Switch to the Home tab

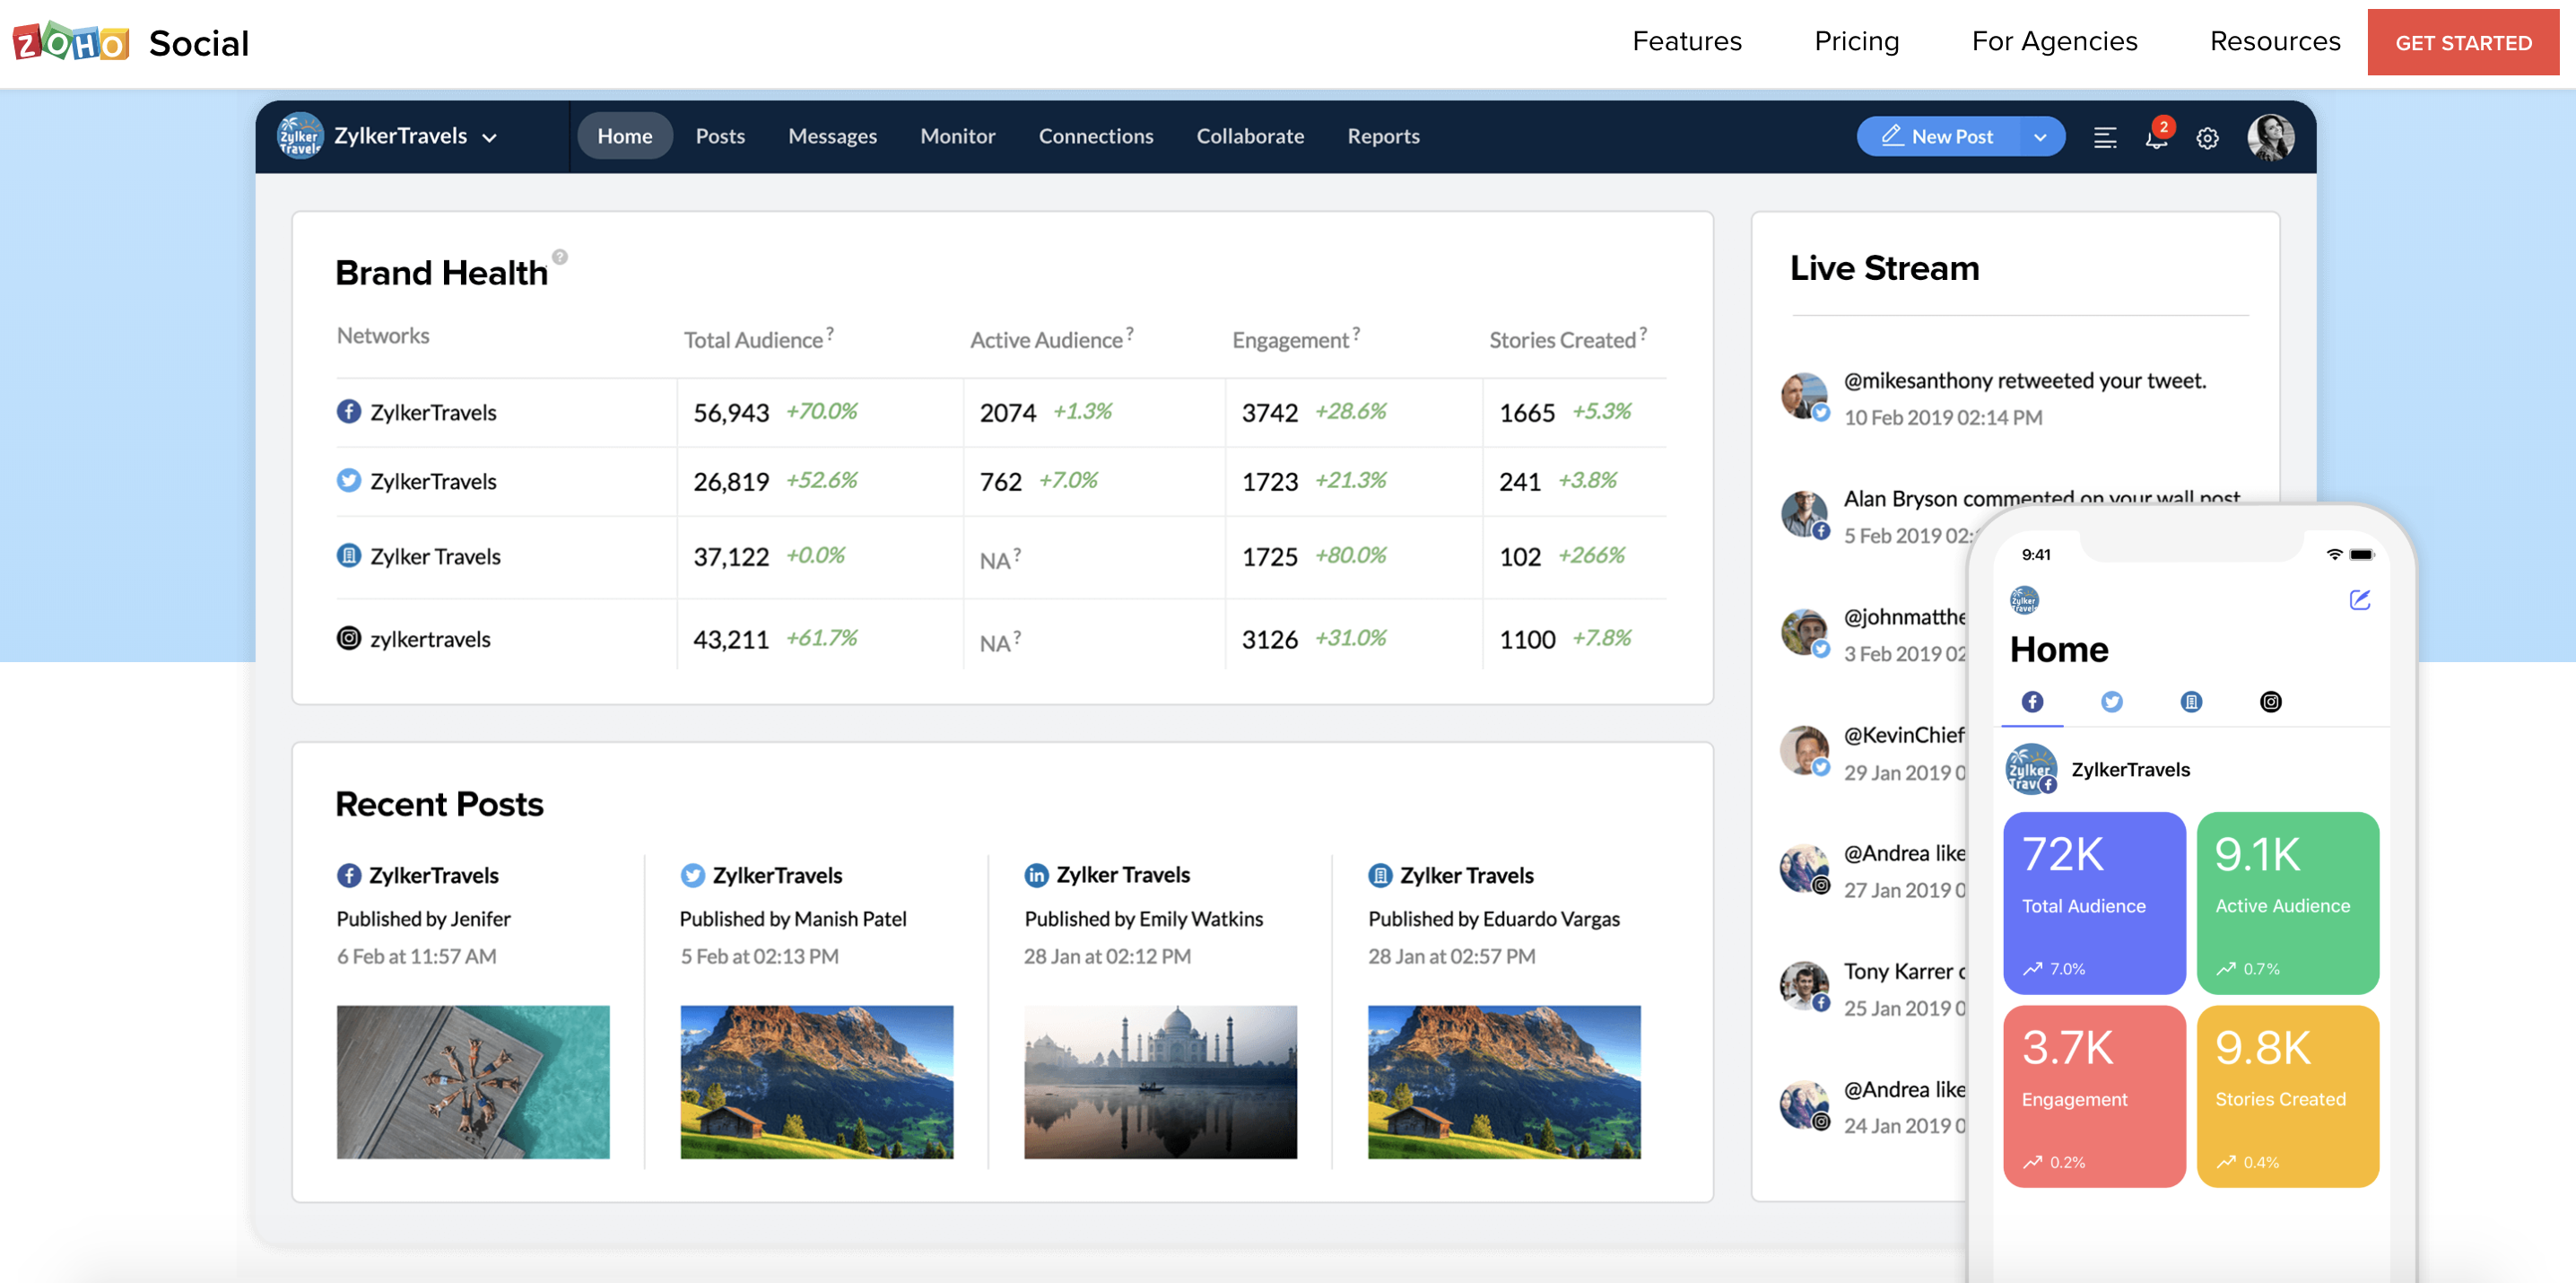click(625, 136)
